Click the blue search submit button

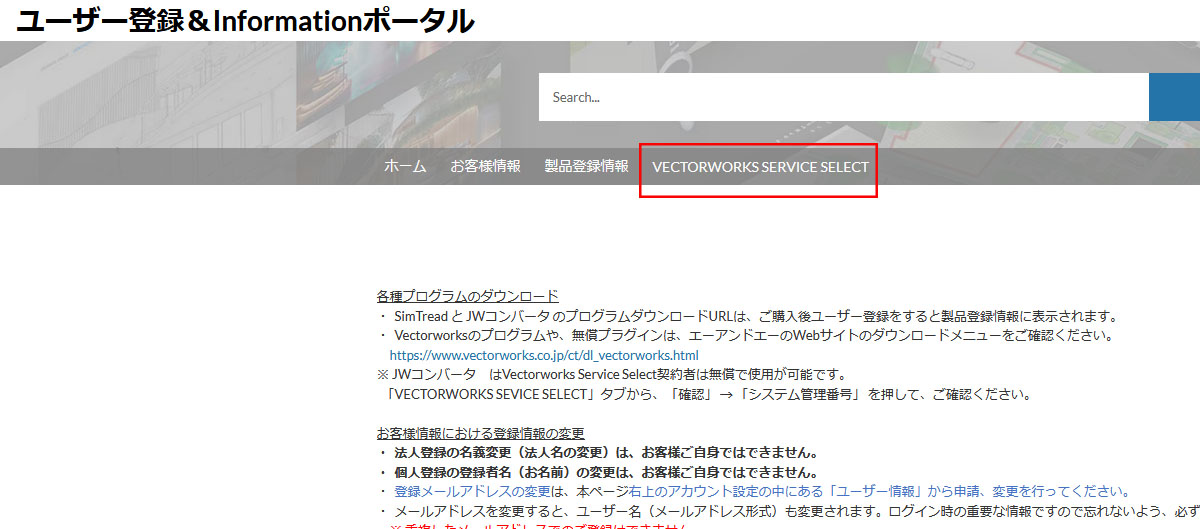1174,97
